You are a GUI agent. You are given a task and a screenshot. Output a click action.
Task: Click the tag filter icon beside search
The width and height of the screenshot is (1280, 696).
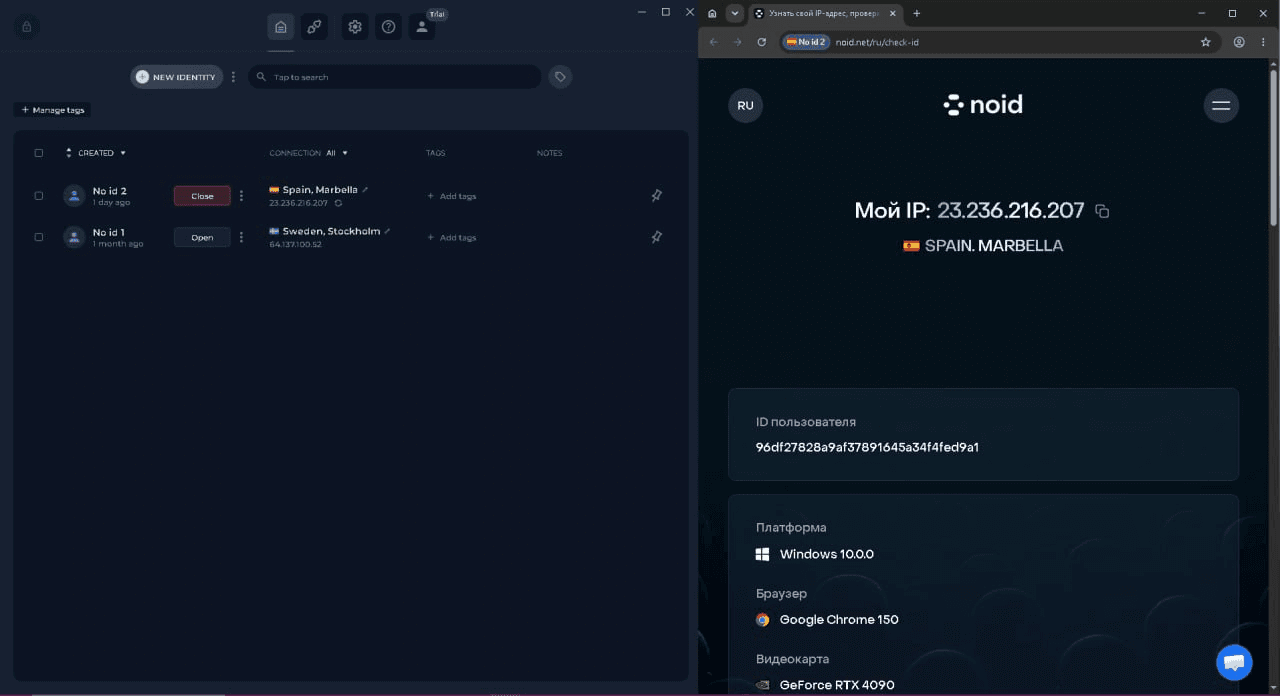[x=560, y=77]
